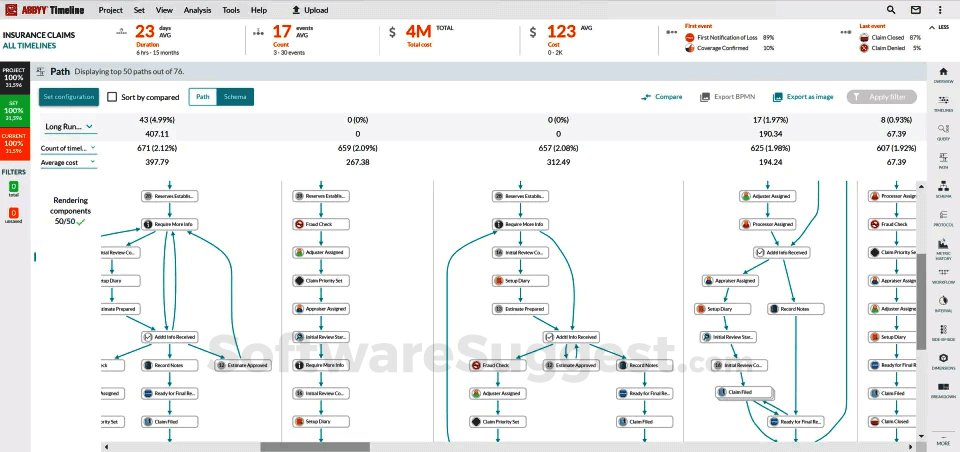Open the Count of timelines dropdown
The height and width of the screenshot is (452, 960).
pos(69,148)
